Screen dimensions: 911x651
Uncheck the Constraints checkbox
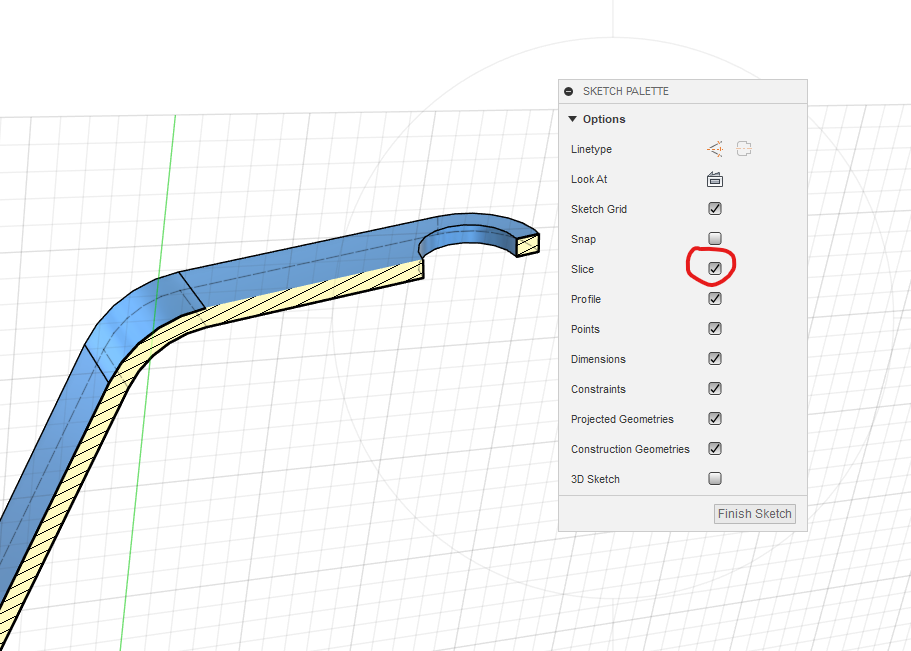[x=715, y=389]
